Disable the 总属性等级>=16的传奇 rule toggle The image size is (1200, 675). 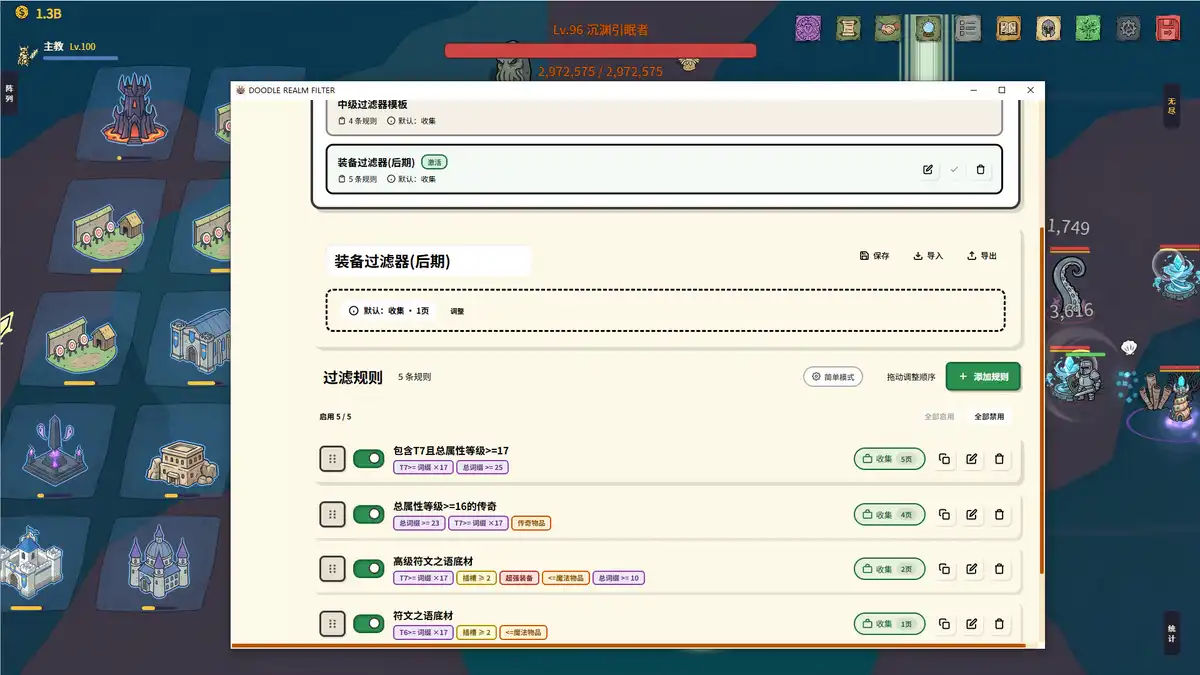369,514
